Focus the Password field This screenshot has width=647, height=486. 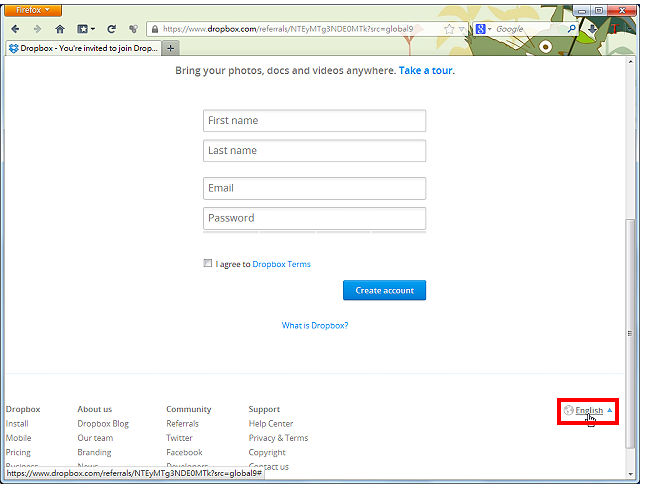[x=314, y=218]
